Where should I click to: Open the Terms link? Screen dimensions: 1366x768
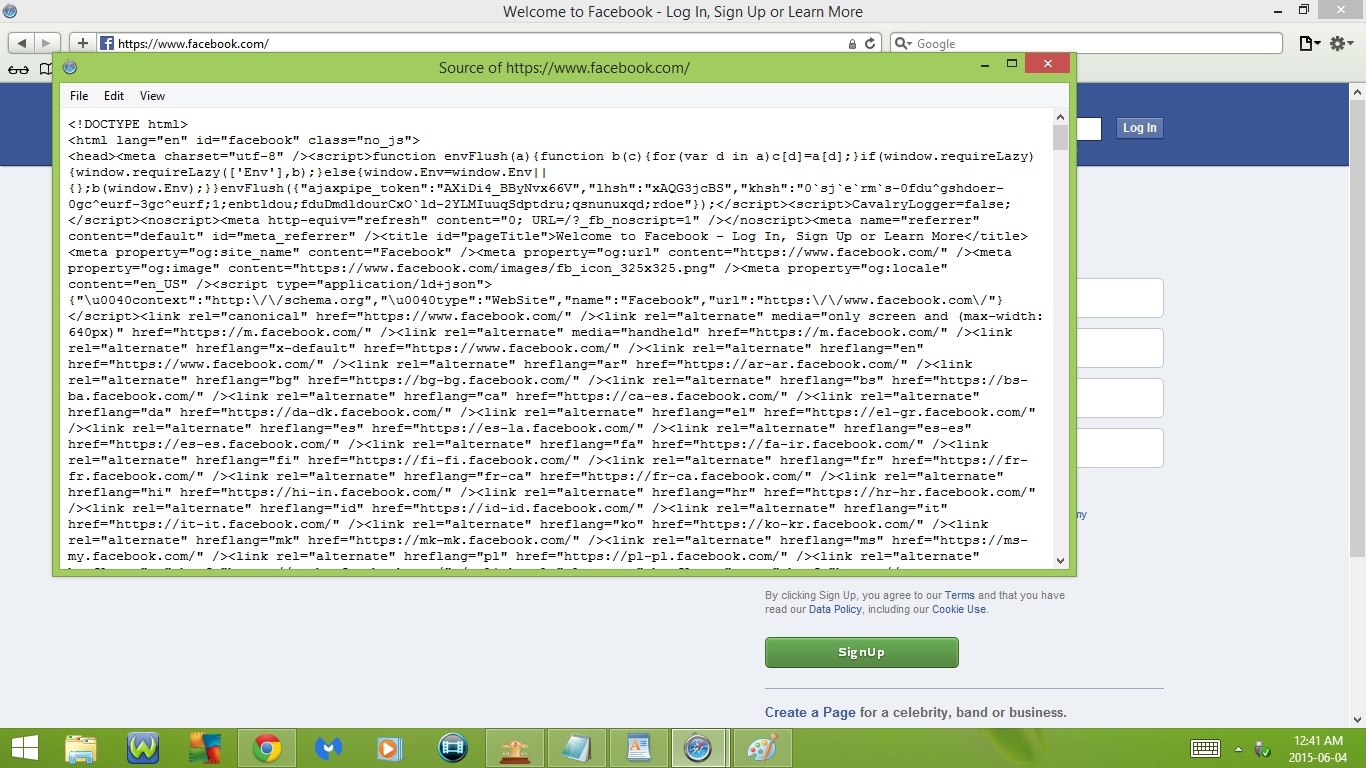point(960,595)
